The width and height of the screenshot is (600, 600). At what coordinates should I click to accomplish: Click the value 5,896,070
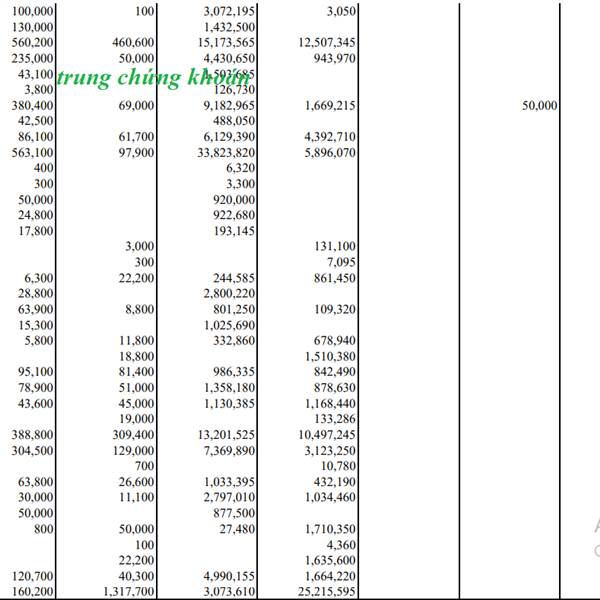pyautogui.click(x=330, y=153)
